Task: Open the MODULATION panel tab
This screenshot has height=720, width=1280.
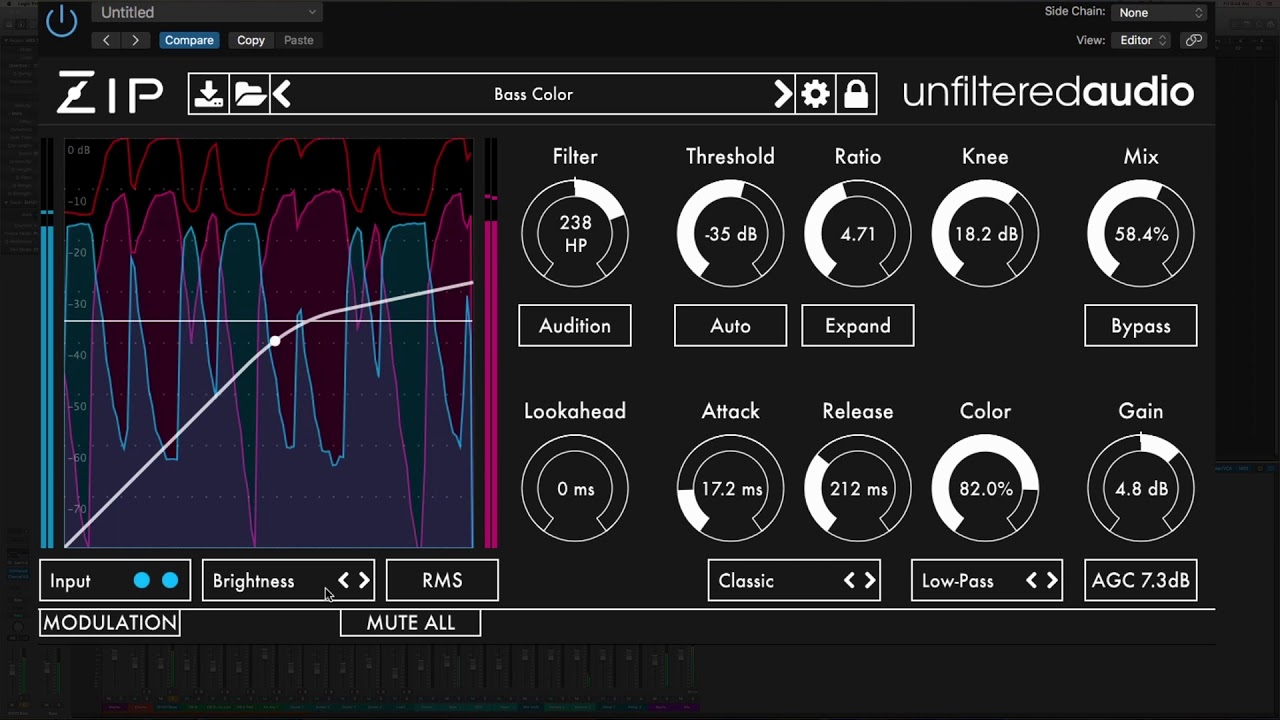Action: (110, 623)
